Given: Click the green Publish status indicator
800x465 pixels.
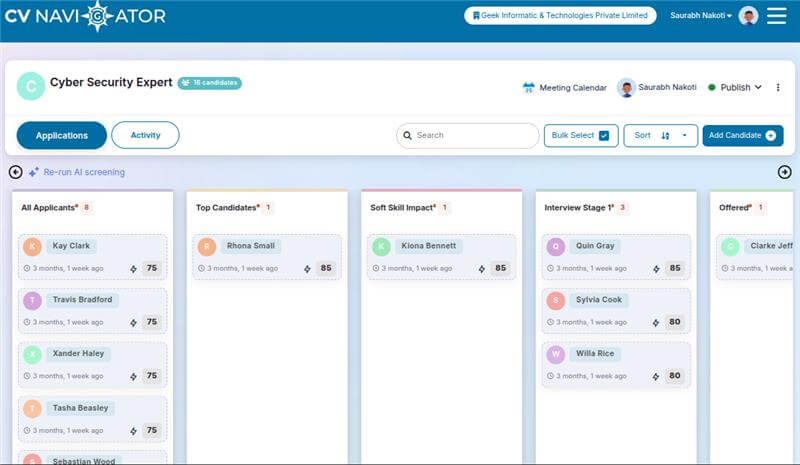Looking at the screenshot, I should (712, 88).
